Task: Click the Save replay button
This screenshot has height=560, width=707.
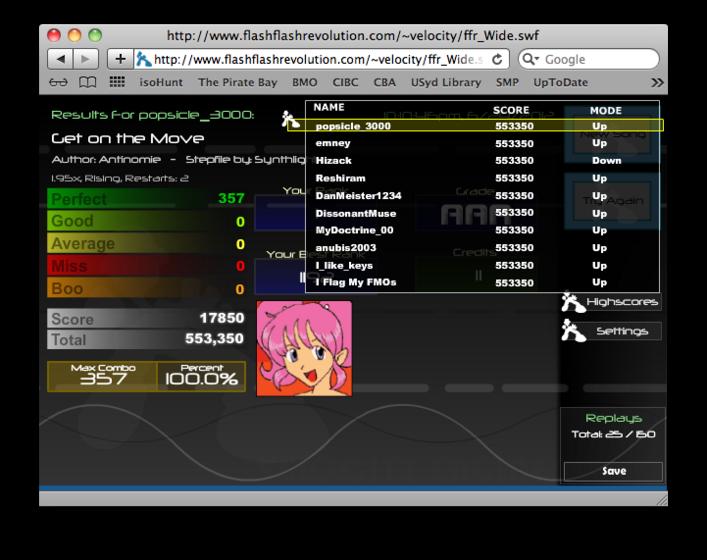Action: (613, 471)
